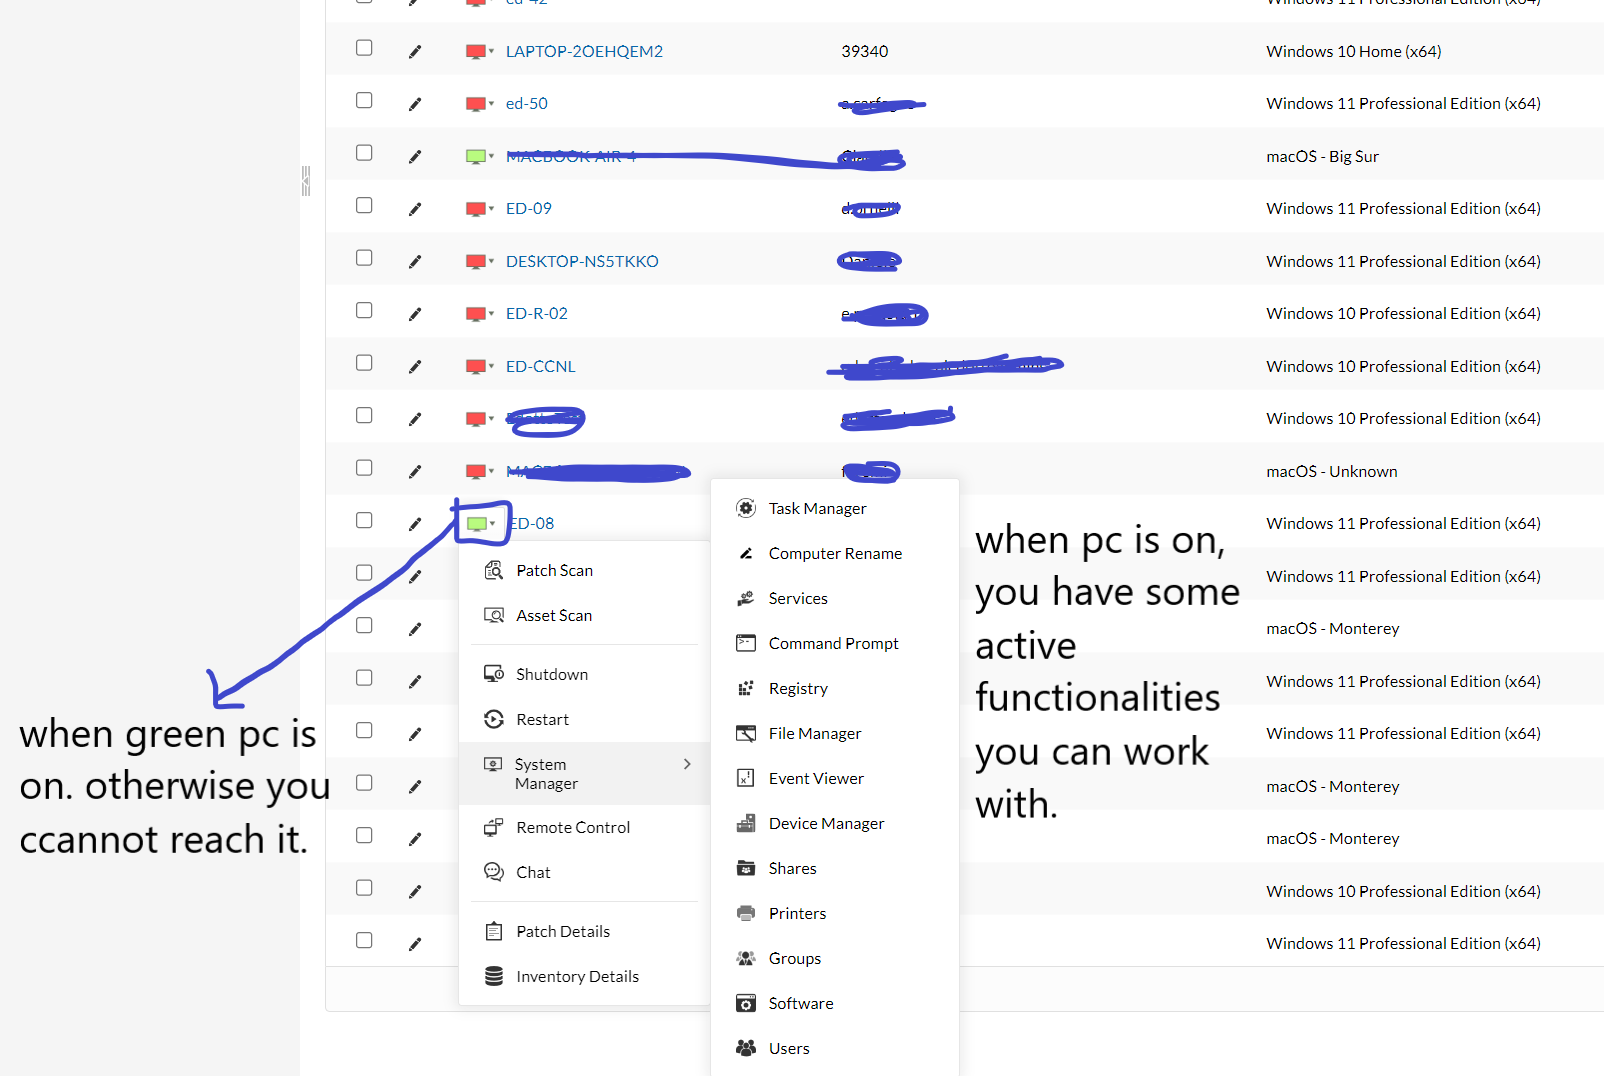The height and width of the screenshot is (1076, 1604).
Task: Choose Remote Control from the menu
Action: pos(573,827)
